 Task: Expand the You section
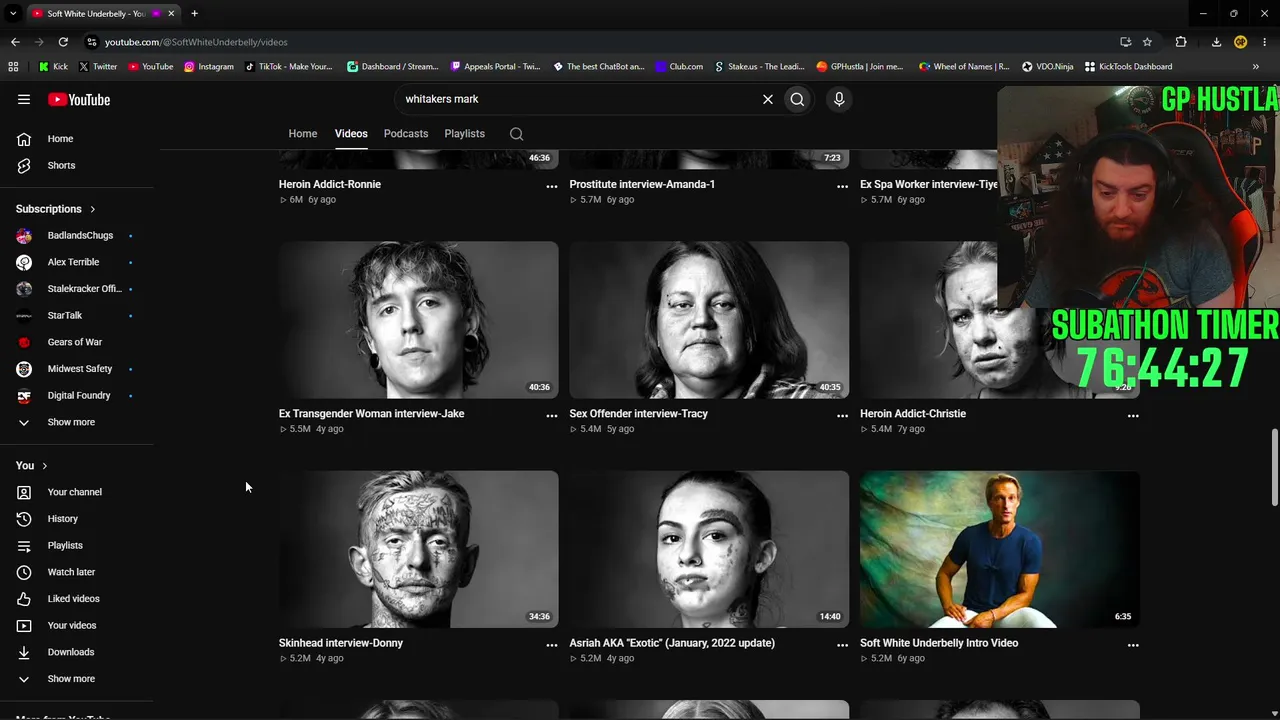32,465
